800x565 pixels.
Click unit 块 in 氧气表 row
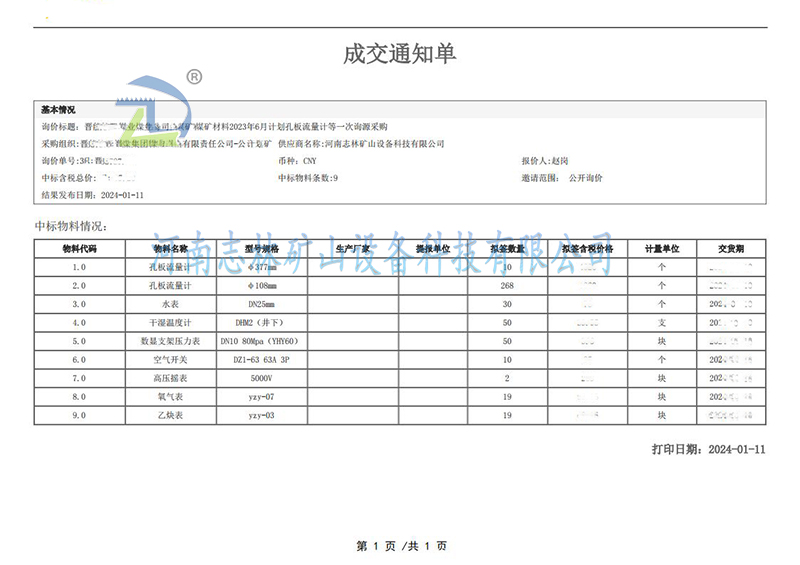click(662, 397)
